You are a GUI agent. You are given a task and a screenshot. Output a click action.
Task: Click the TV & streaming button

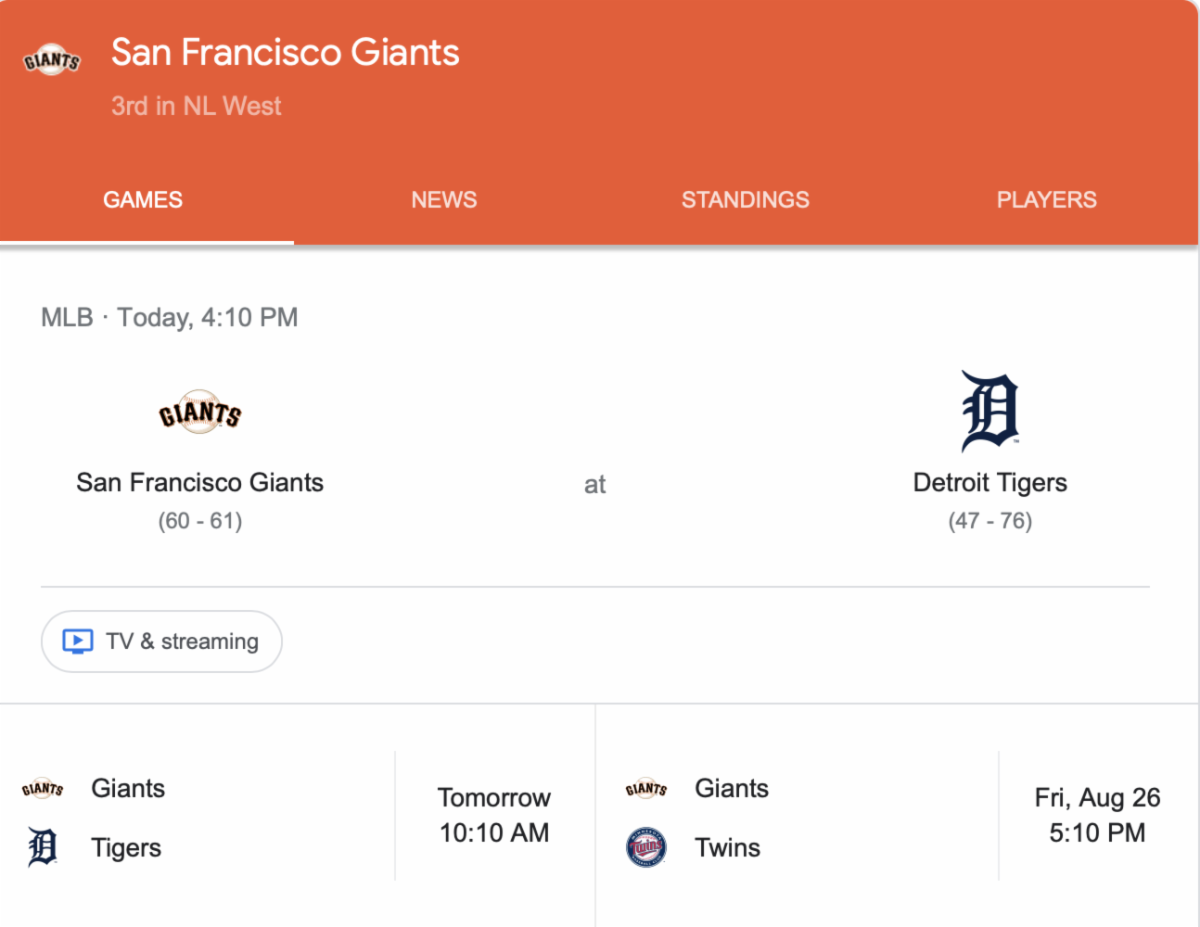pyautogui.click(x=162, y=641)
